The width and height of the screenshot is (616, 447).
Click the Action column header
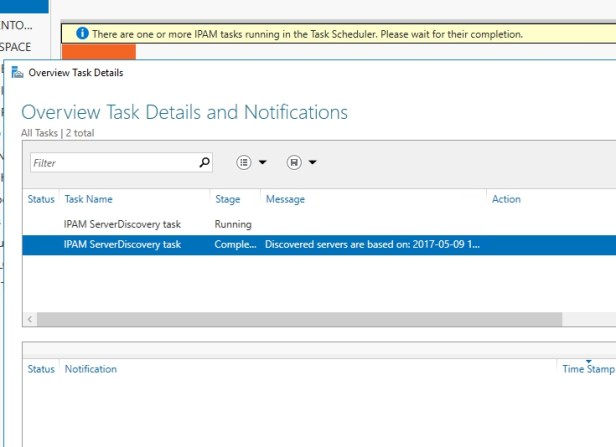(506, 199)
